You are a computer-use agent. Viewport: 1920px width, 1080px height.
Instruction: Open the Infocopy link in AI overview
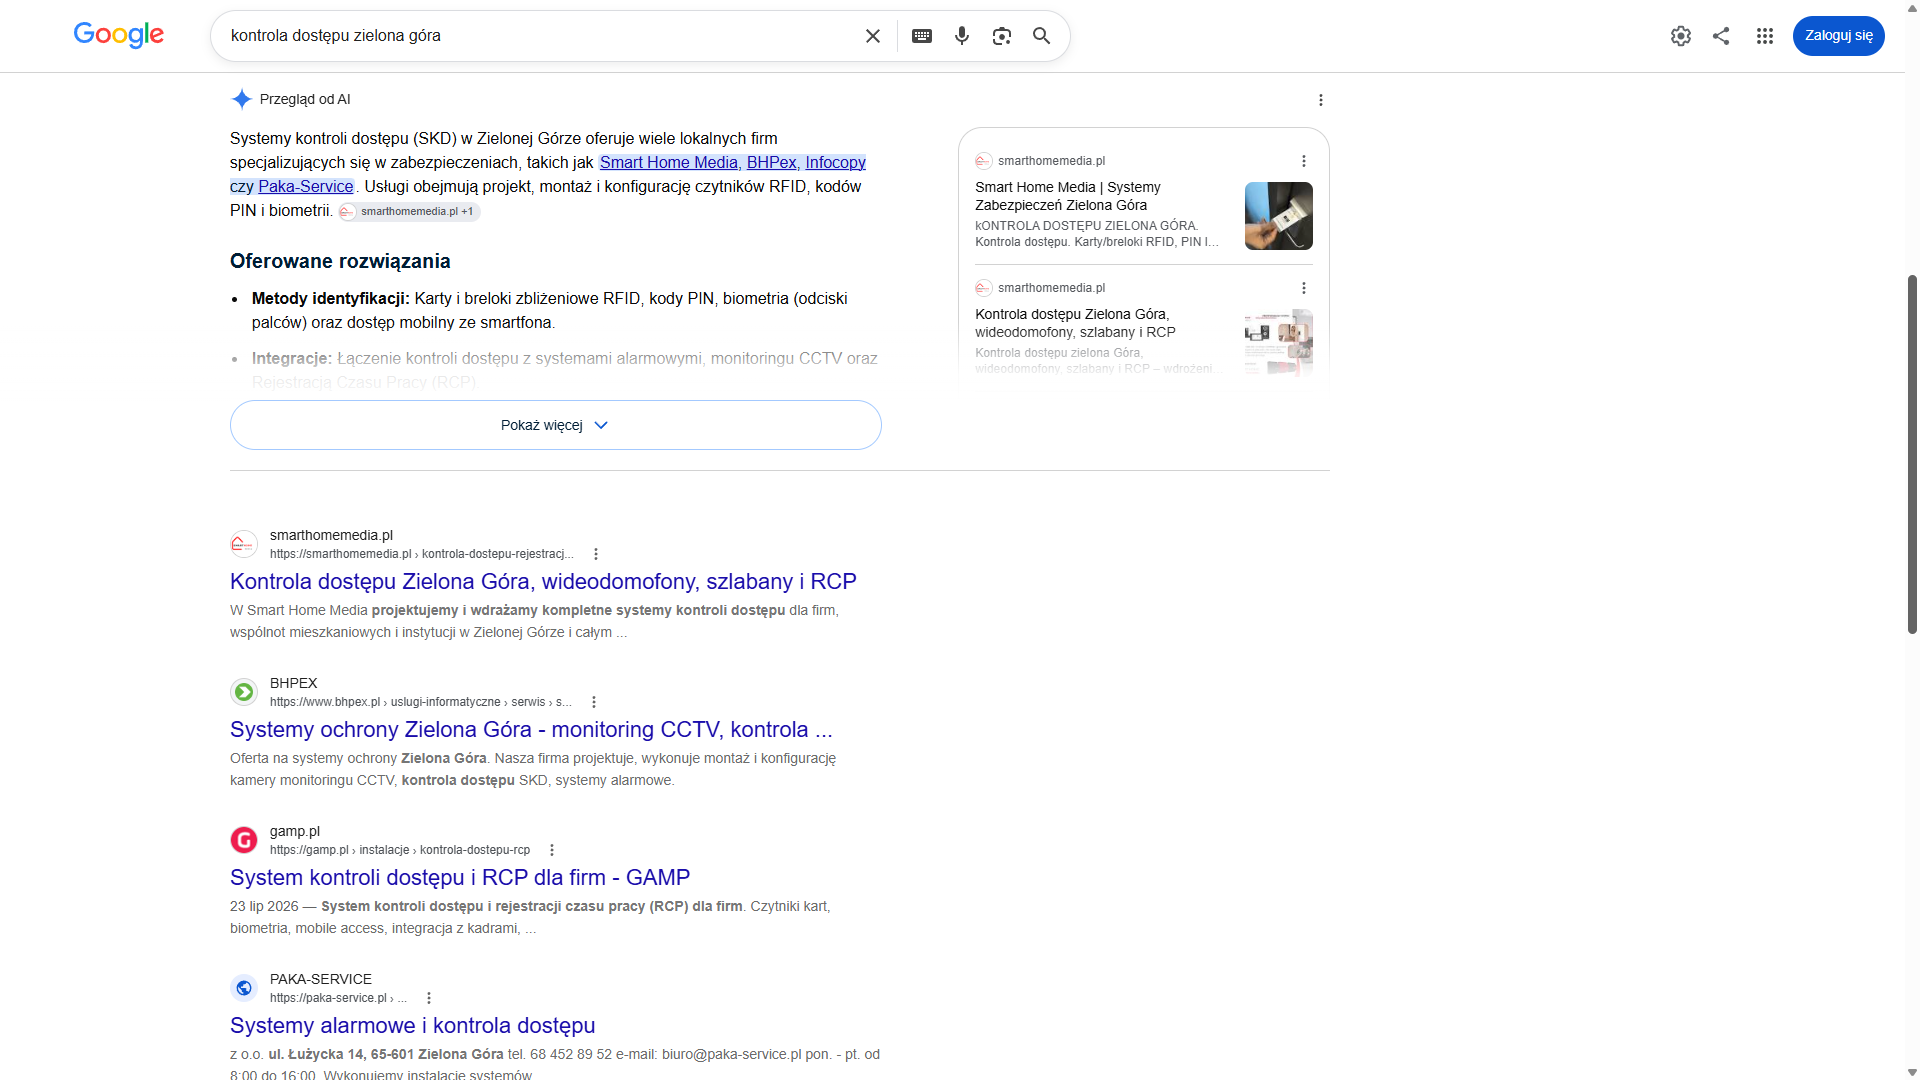835,162
